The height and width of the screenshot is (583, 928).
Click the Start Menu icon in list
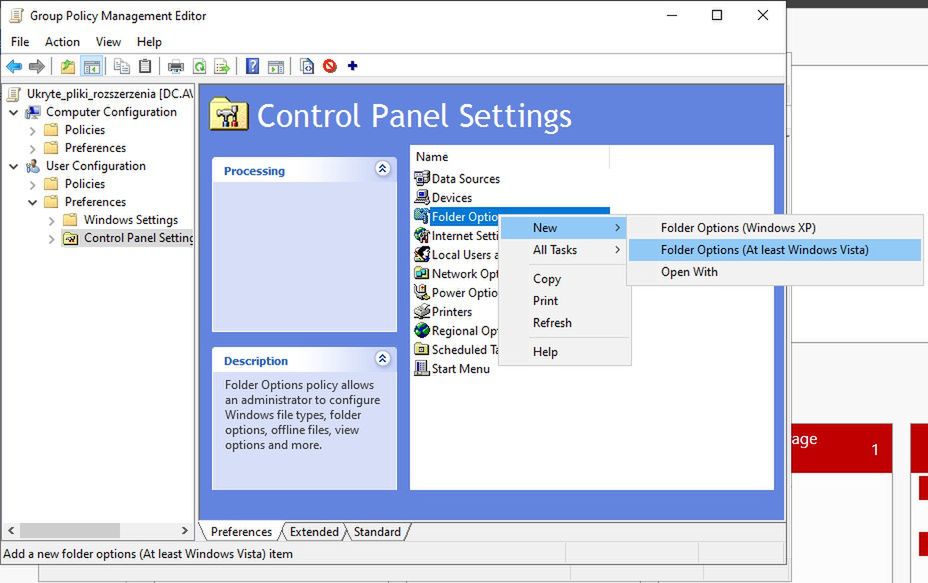tap(422, 368)
